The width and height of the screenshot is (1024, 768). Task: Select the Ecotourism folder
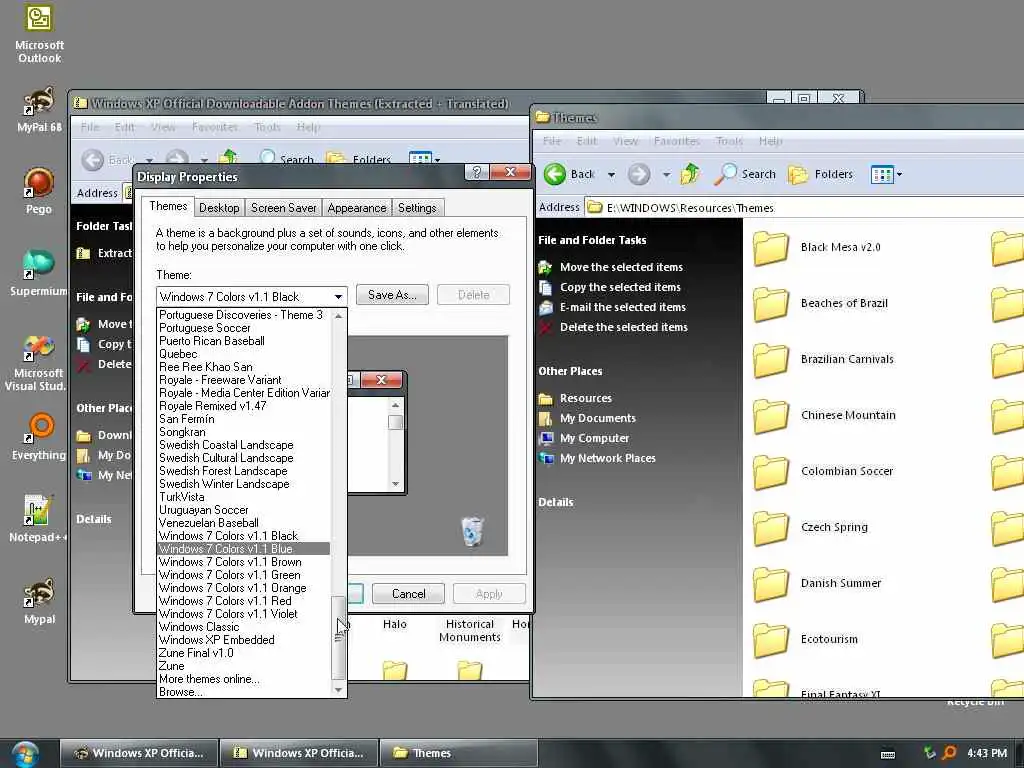click(806, 640)
